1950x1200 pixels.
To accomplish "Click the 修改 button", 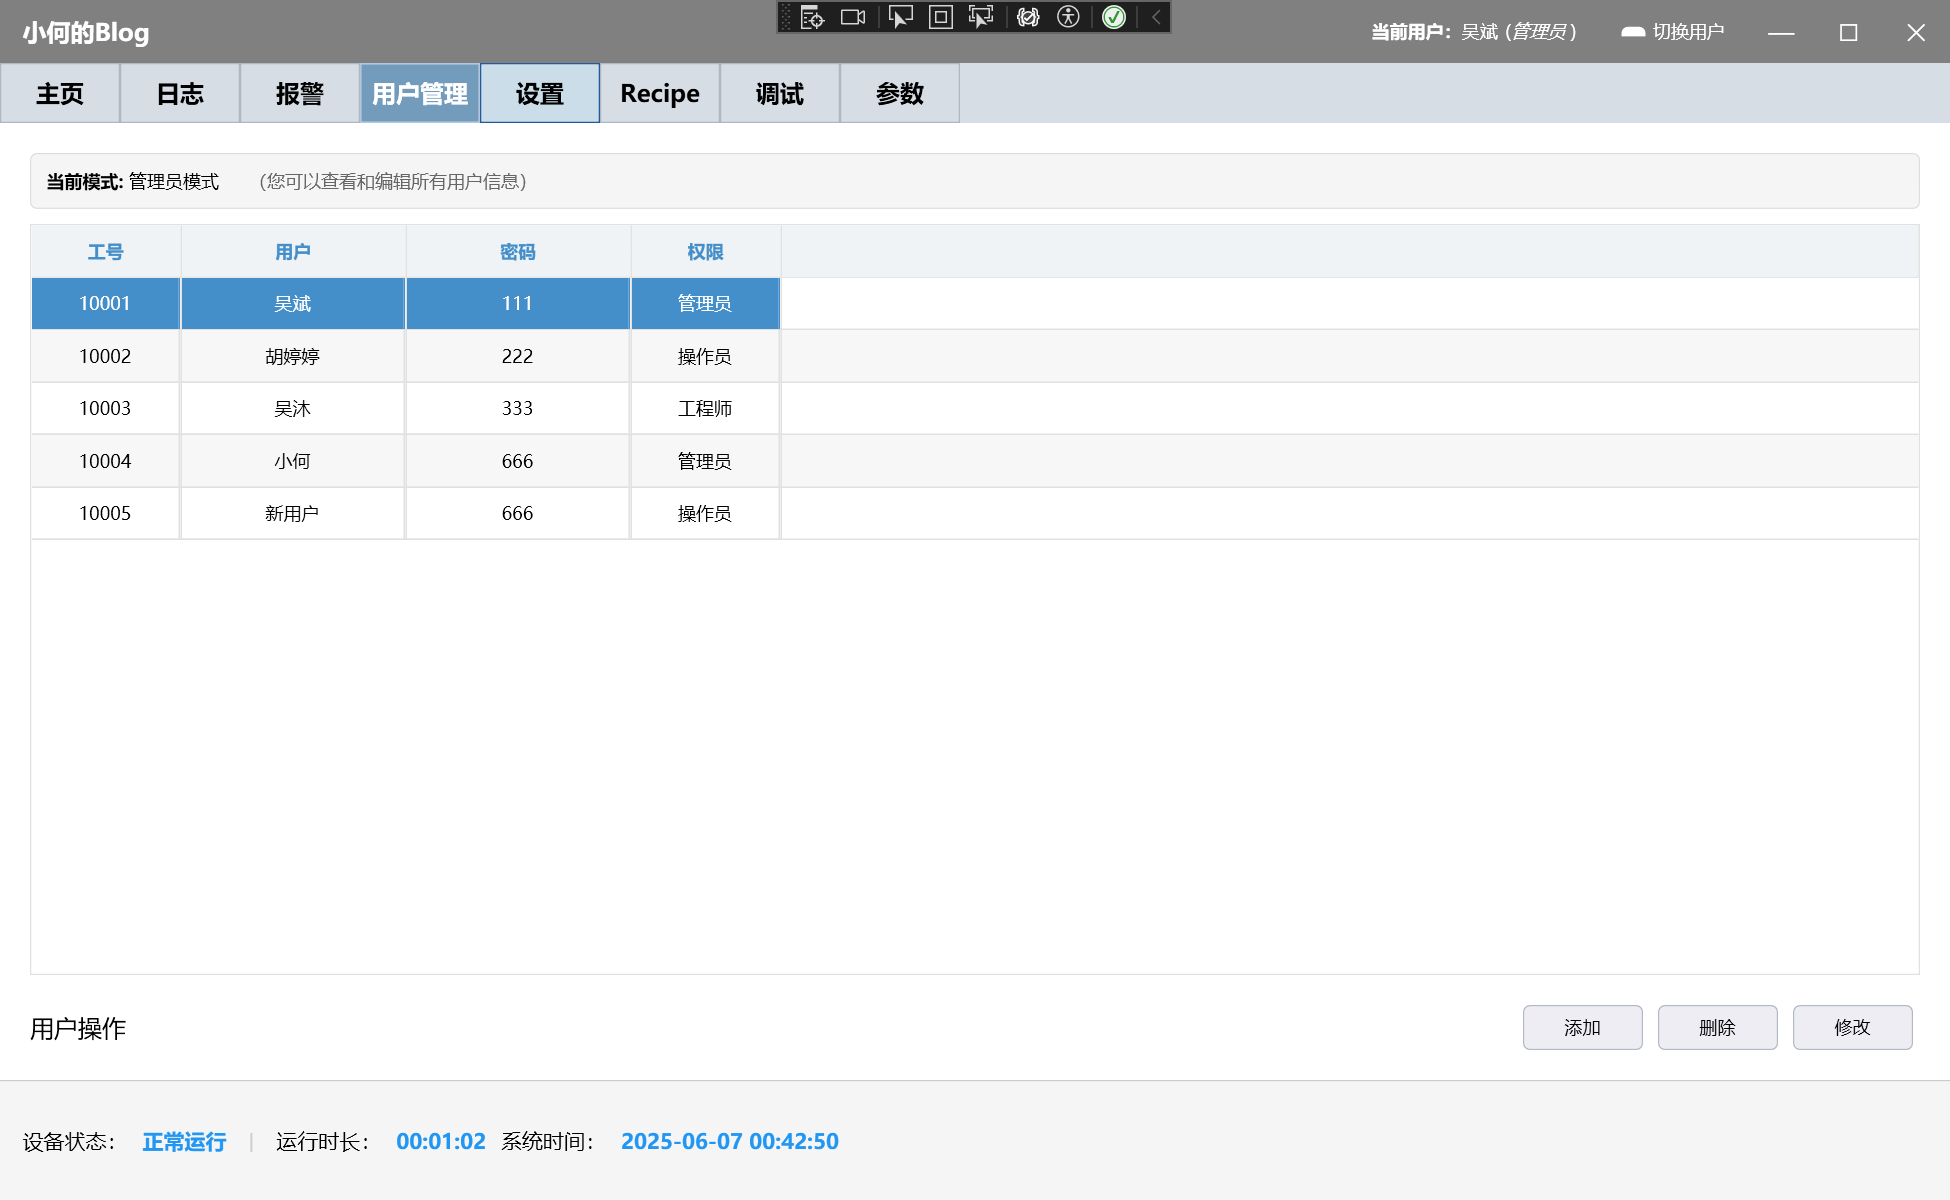I will 1851,1027.
